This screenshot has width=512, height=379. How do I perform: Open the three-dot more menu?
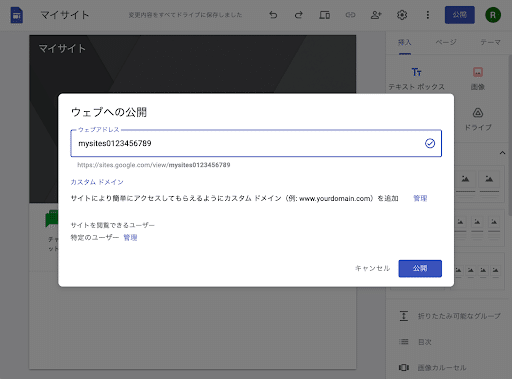coord(428,15)
